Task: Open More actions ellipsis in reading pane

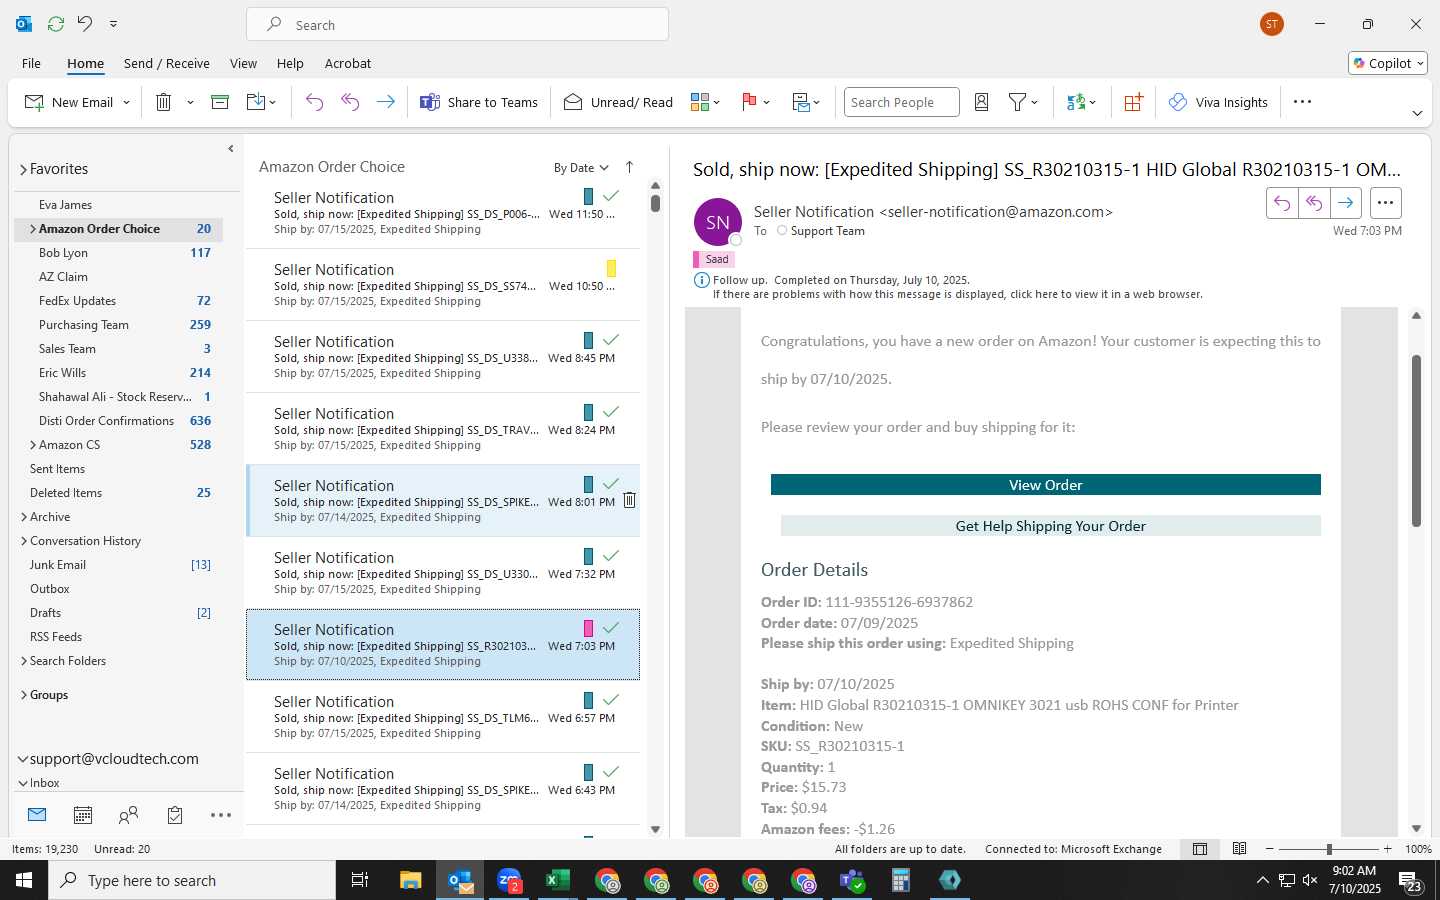Action: (x=1385, y=203)
